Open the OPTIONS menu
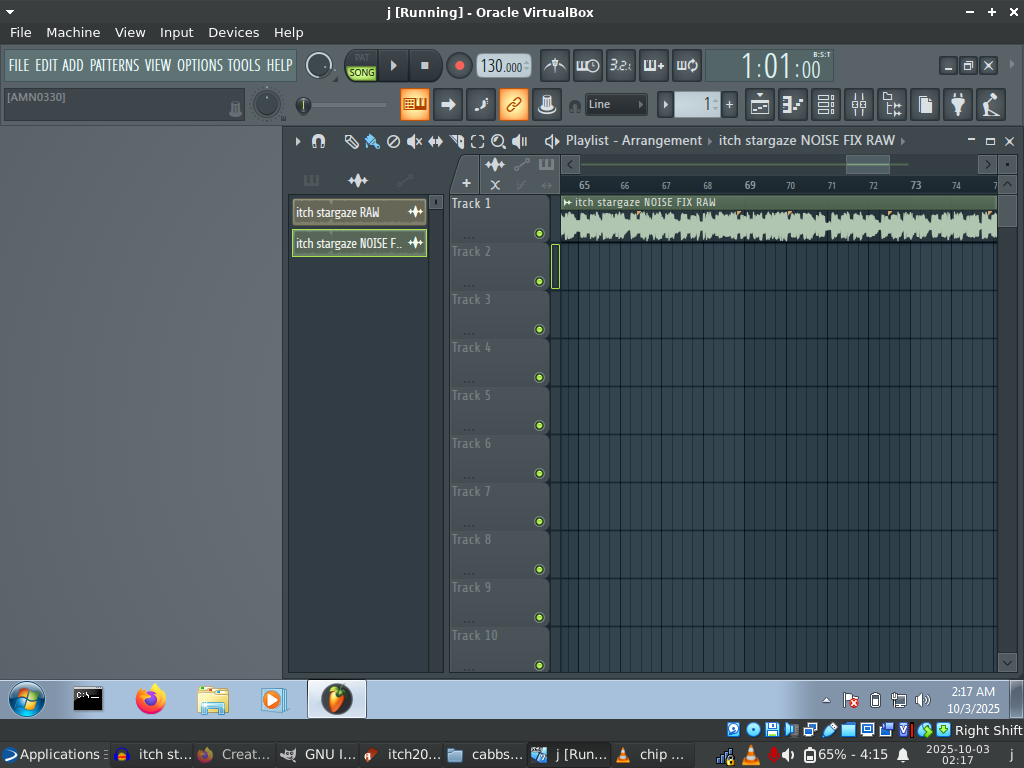1024x768 pixels. (200, 65)
